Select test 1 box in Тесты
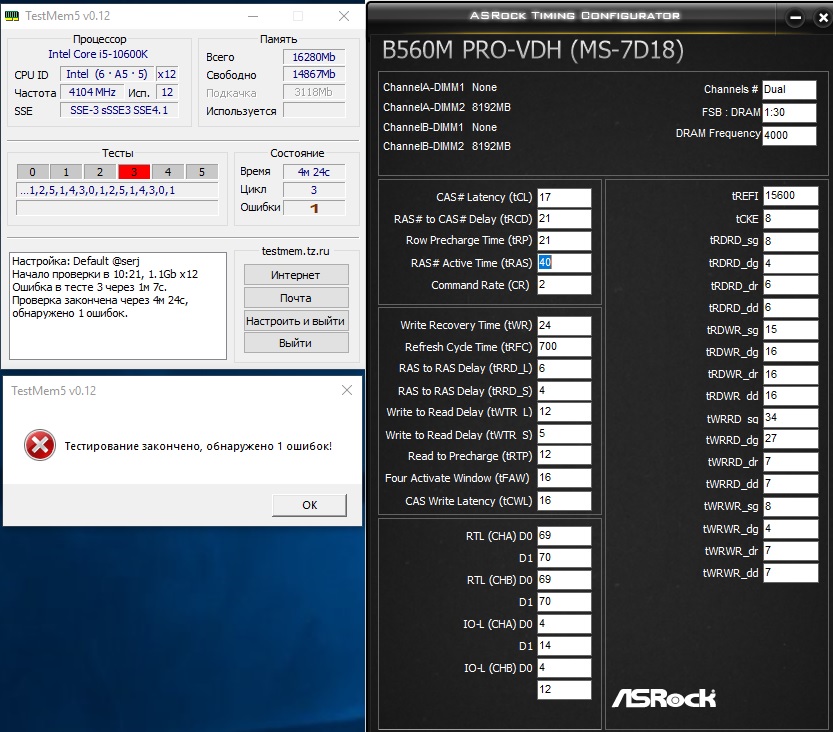This screenshot has height=732, width=833. pyautogui.click(x=66, y=172)
